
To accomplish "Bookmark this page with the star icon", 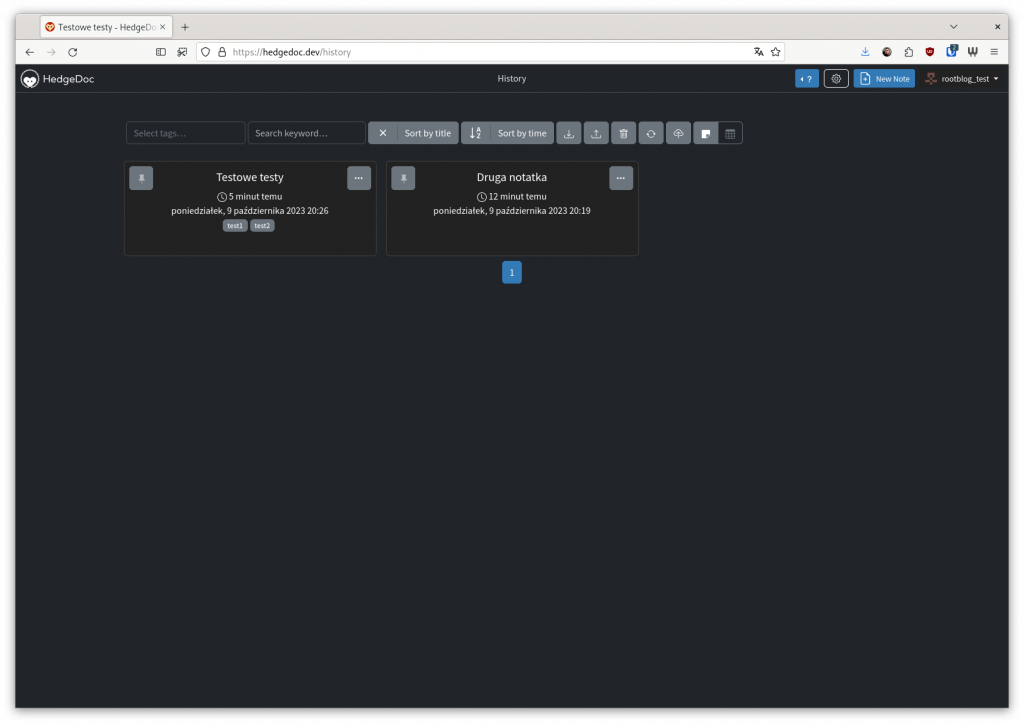I will [775, 52].
